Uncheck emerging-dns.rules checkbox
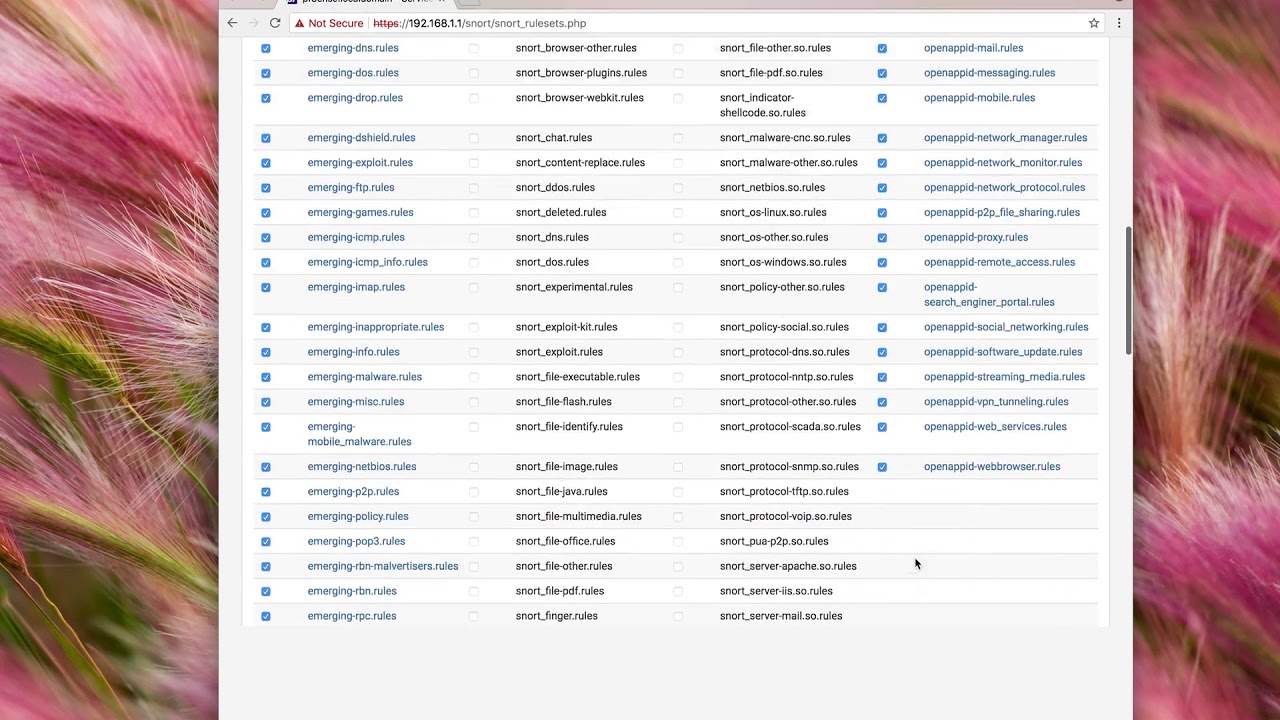1280x720 pixels. [266, 48]
